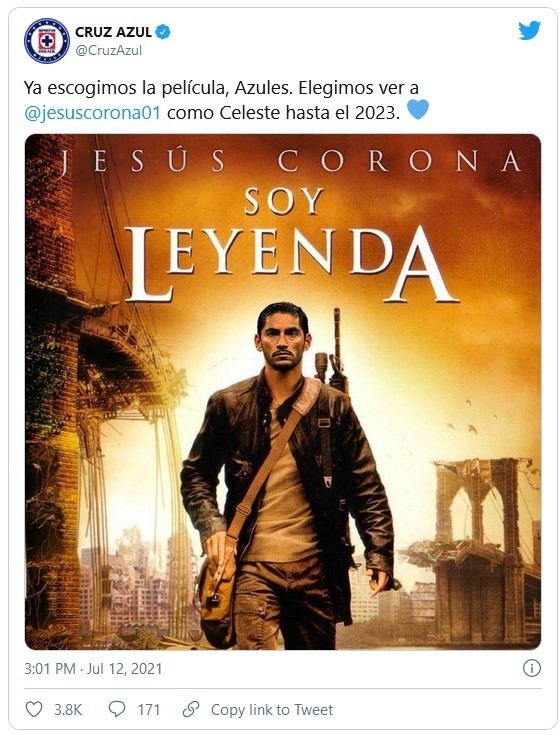Like the tweet with heart icon

tap(34, 709)
